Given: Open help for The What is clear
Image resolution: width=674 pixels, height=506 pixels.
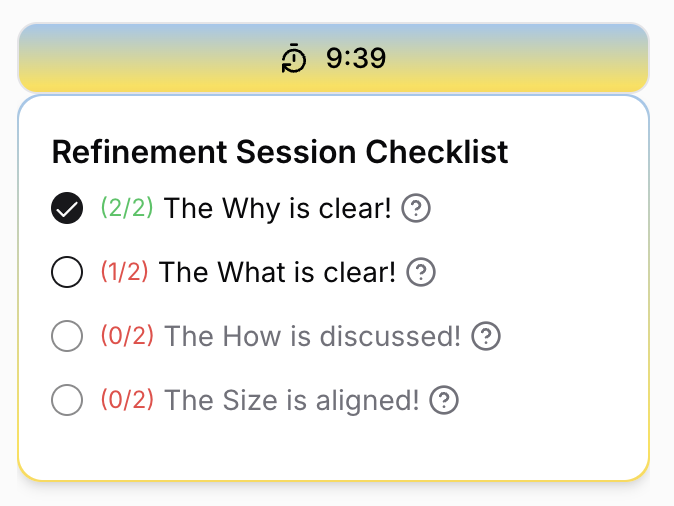Looking at the screenshot, I should pyautogui.click(x=422, y=272).
